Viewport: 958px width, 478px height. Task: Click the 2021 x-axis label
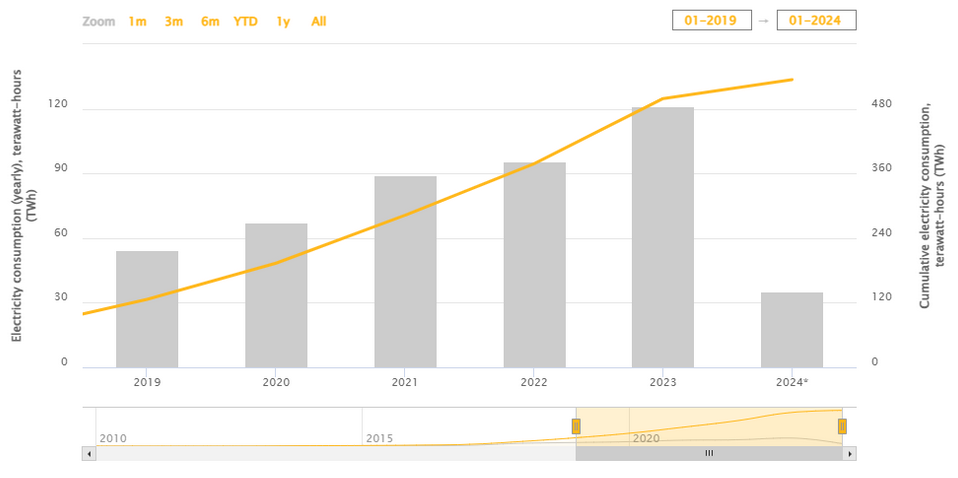click(x=405, y=383)
